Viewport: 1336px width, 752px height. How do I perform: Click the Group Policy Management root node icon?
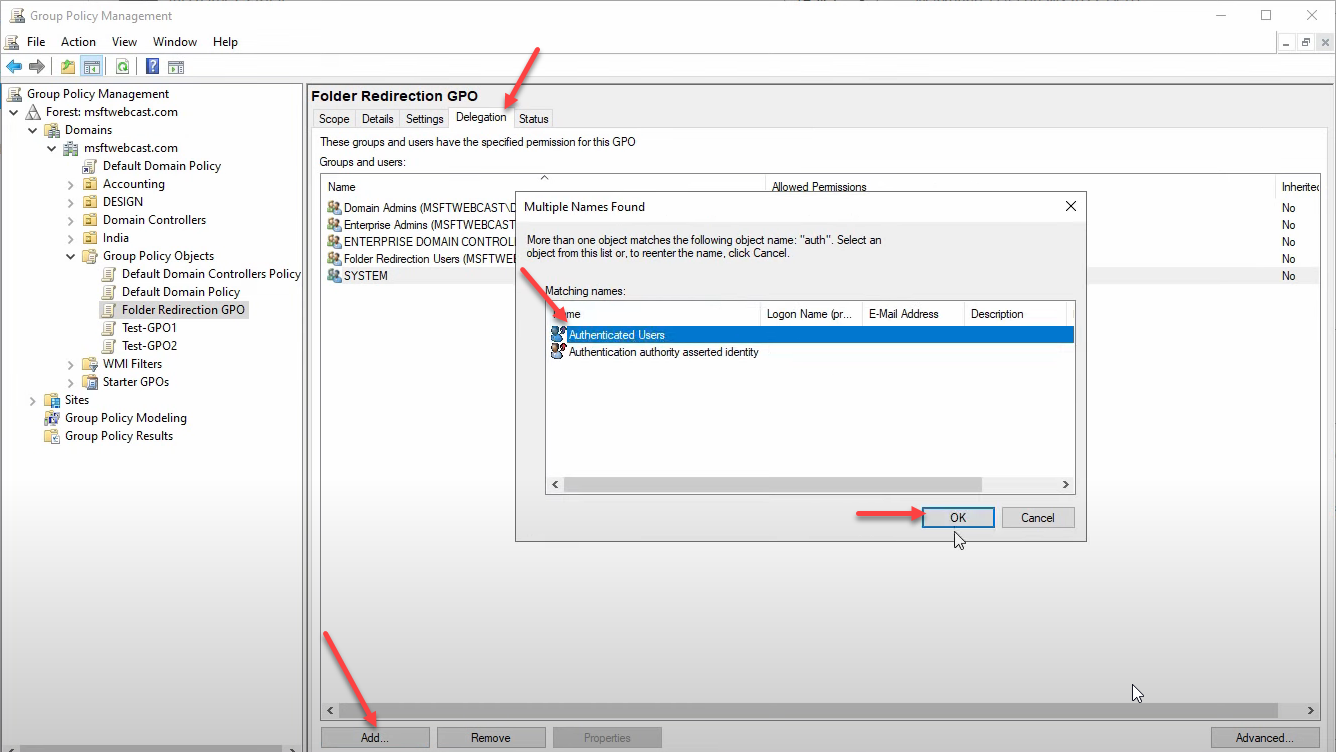click(15, 94)
